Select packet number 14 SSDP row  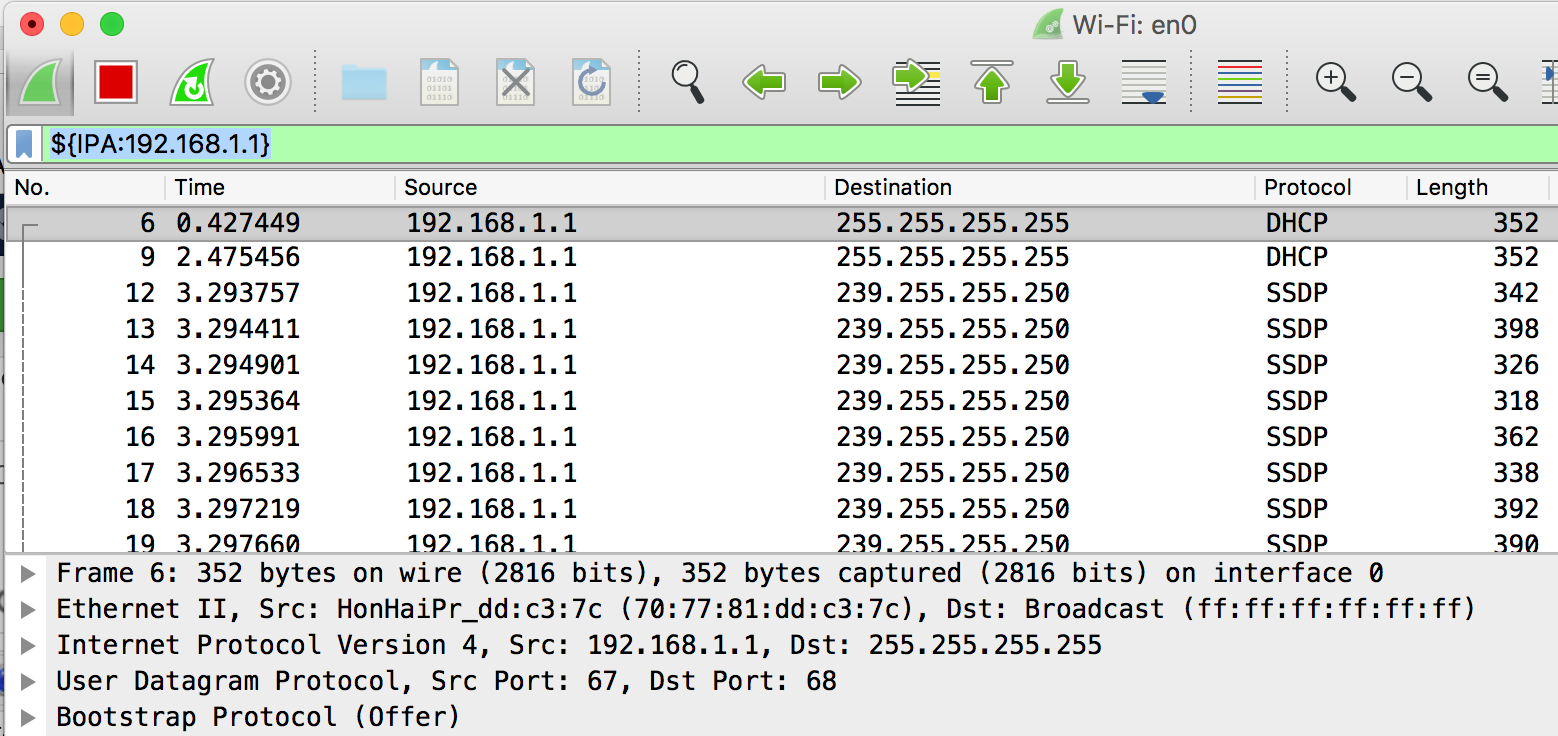(700, 365)
